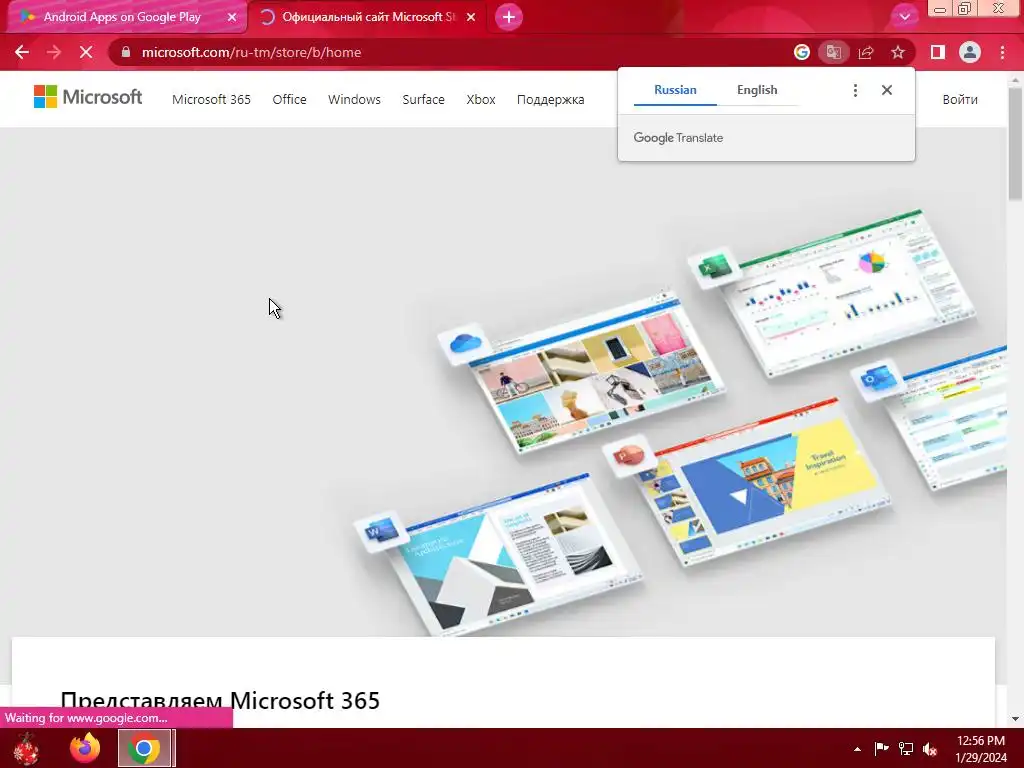
Task: Click the Word icon in hero image
Action: [x=381, y=530]
